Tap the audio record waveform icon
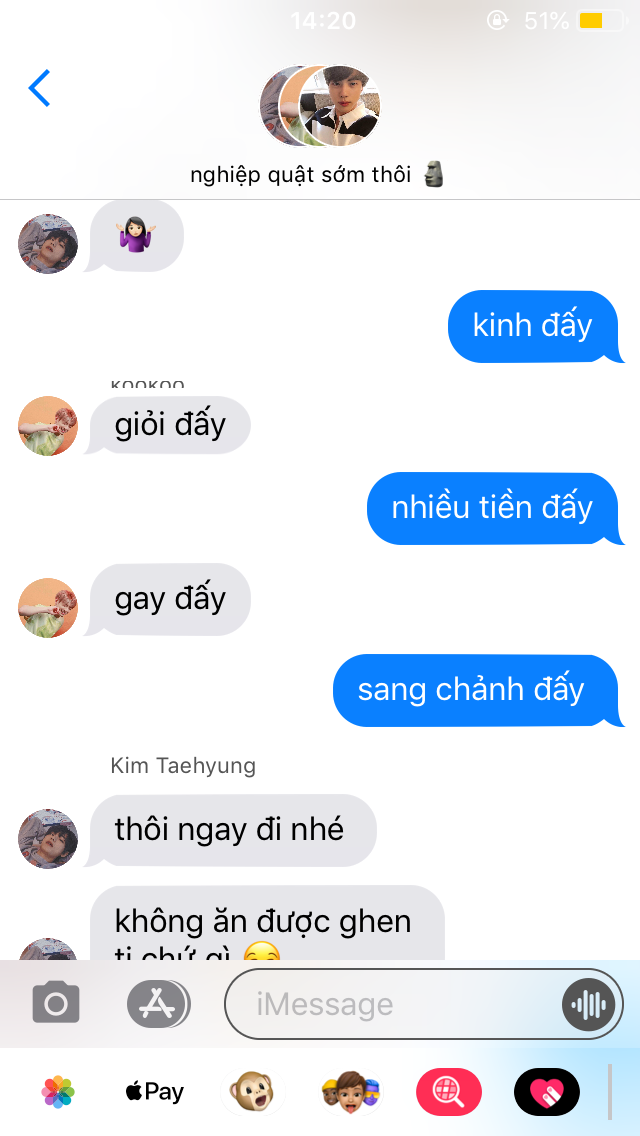The height and width of the screenshot is (1136, 640). click(589, 1004)
